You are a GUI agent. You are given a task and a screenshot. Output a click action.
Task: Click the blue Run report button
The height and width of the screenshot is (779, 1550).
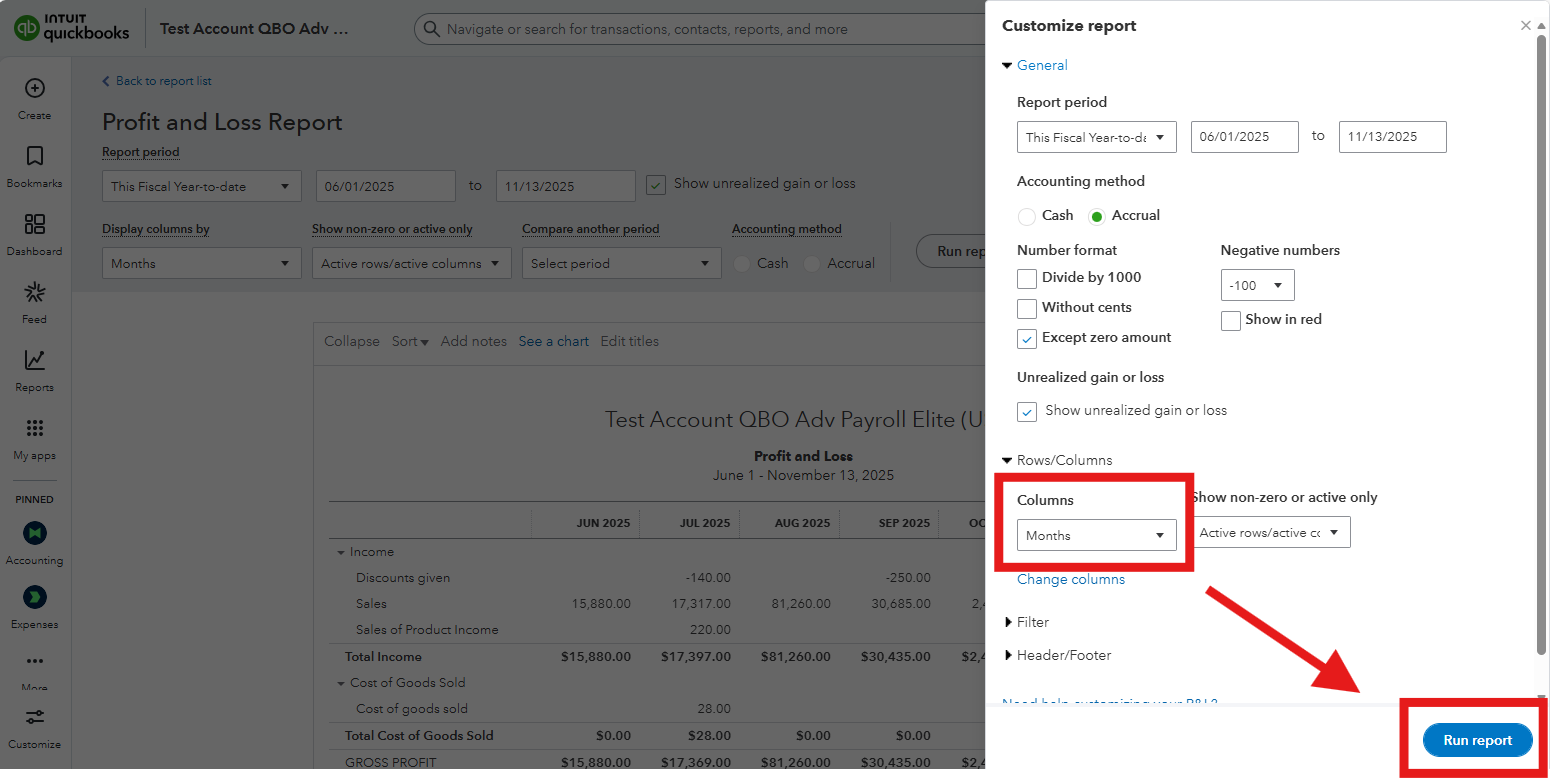coord(1477,740)
